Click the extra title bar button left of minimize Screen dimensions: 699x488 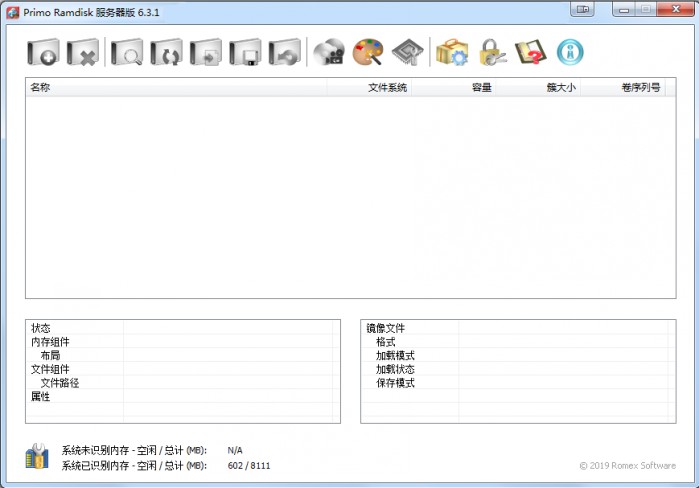[582, 9]
